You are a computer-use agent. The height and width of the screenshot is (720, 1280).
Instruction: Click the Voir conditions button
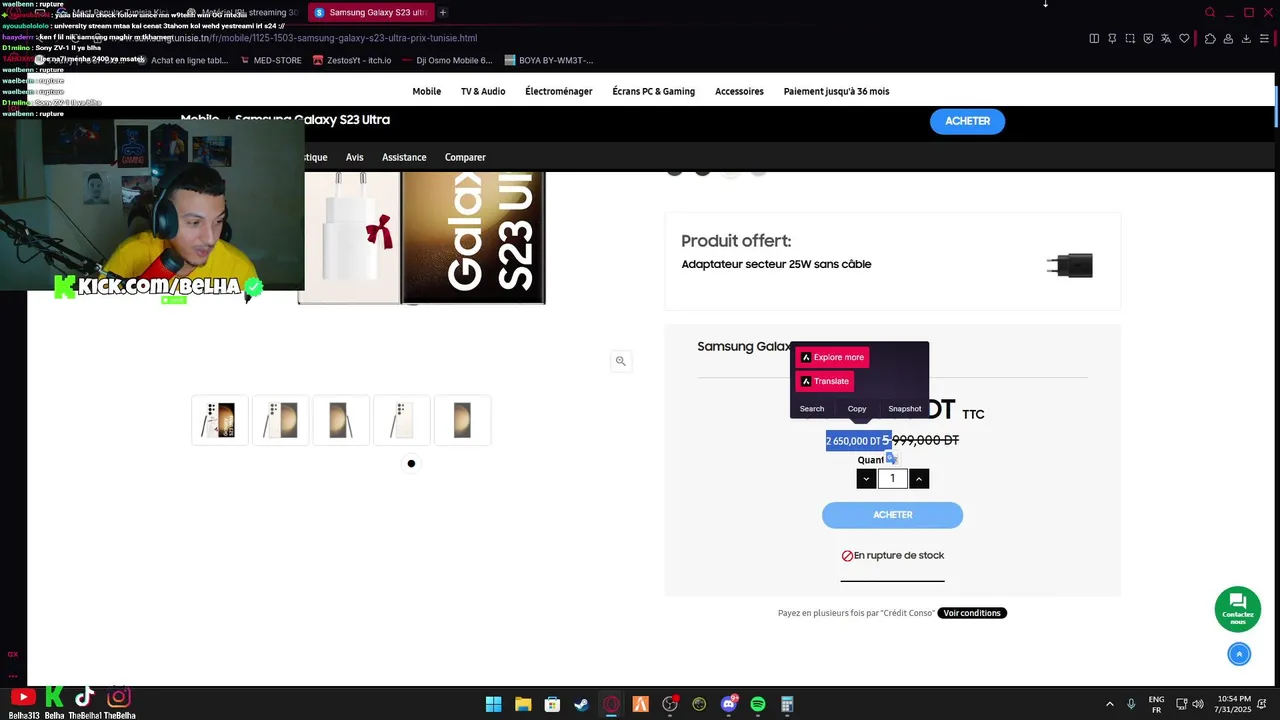(972, 613)
